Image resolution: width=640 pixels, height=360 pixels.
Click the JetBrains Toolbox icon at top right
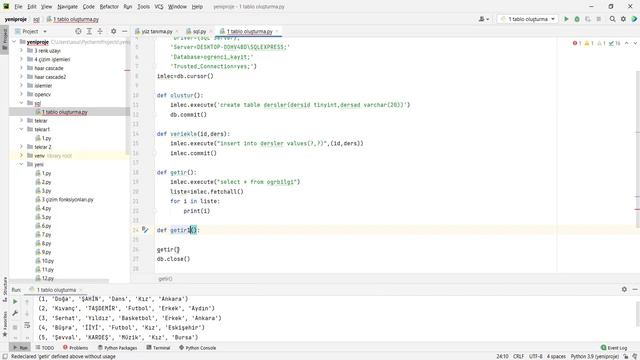[x=634, y=19]
